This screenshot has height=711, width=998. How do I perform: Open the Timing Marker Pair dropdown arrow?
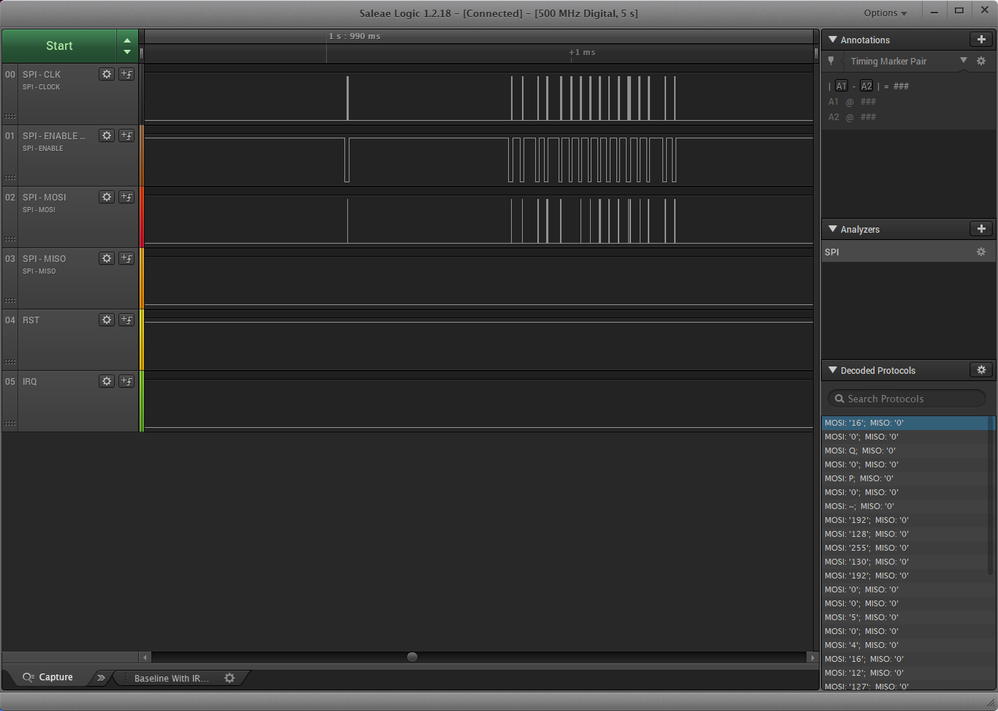(963, 60)
